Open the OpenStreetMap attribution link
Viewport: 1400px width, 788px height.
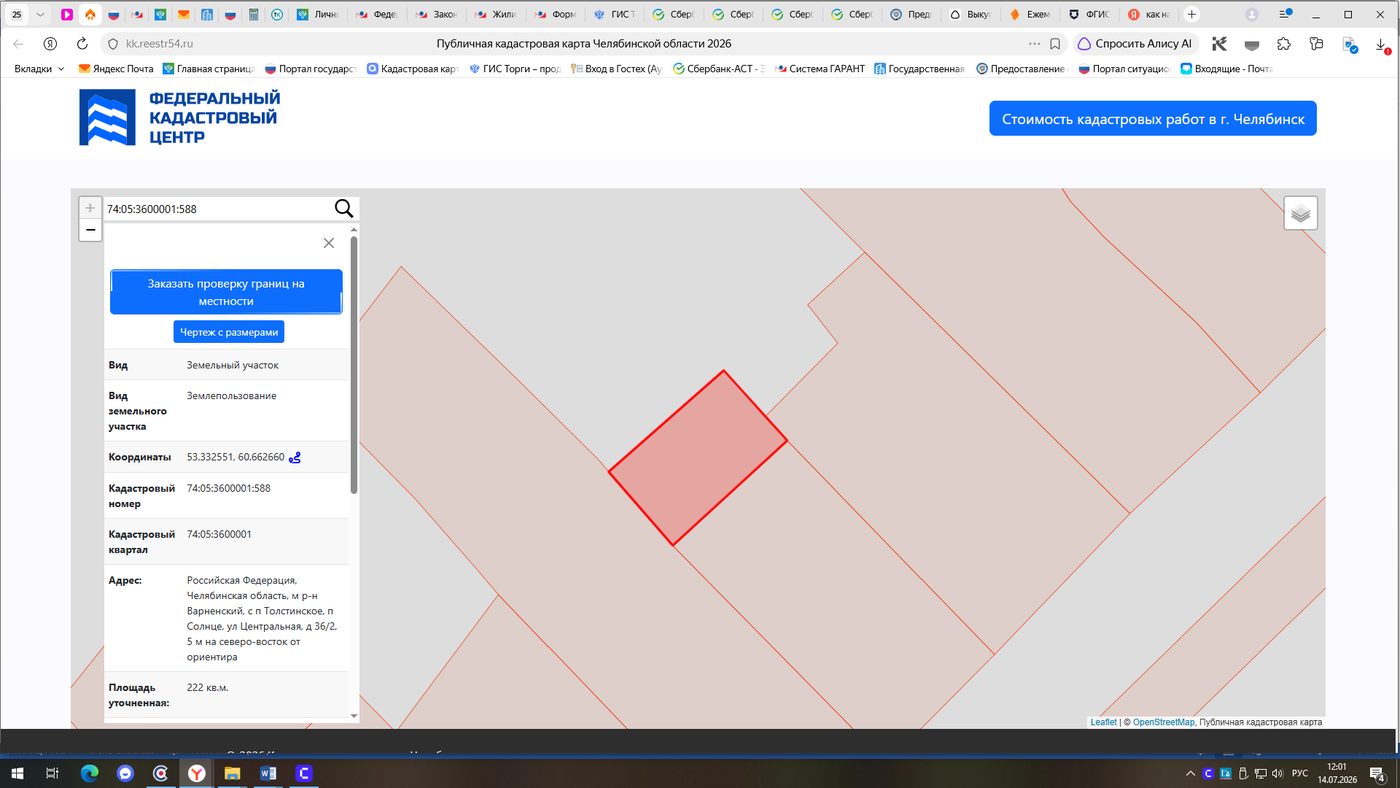(x=1163, y=722)
